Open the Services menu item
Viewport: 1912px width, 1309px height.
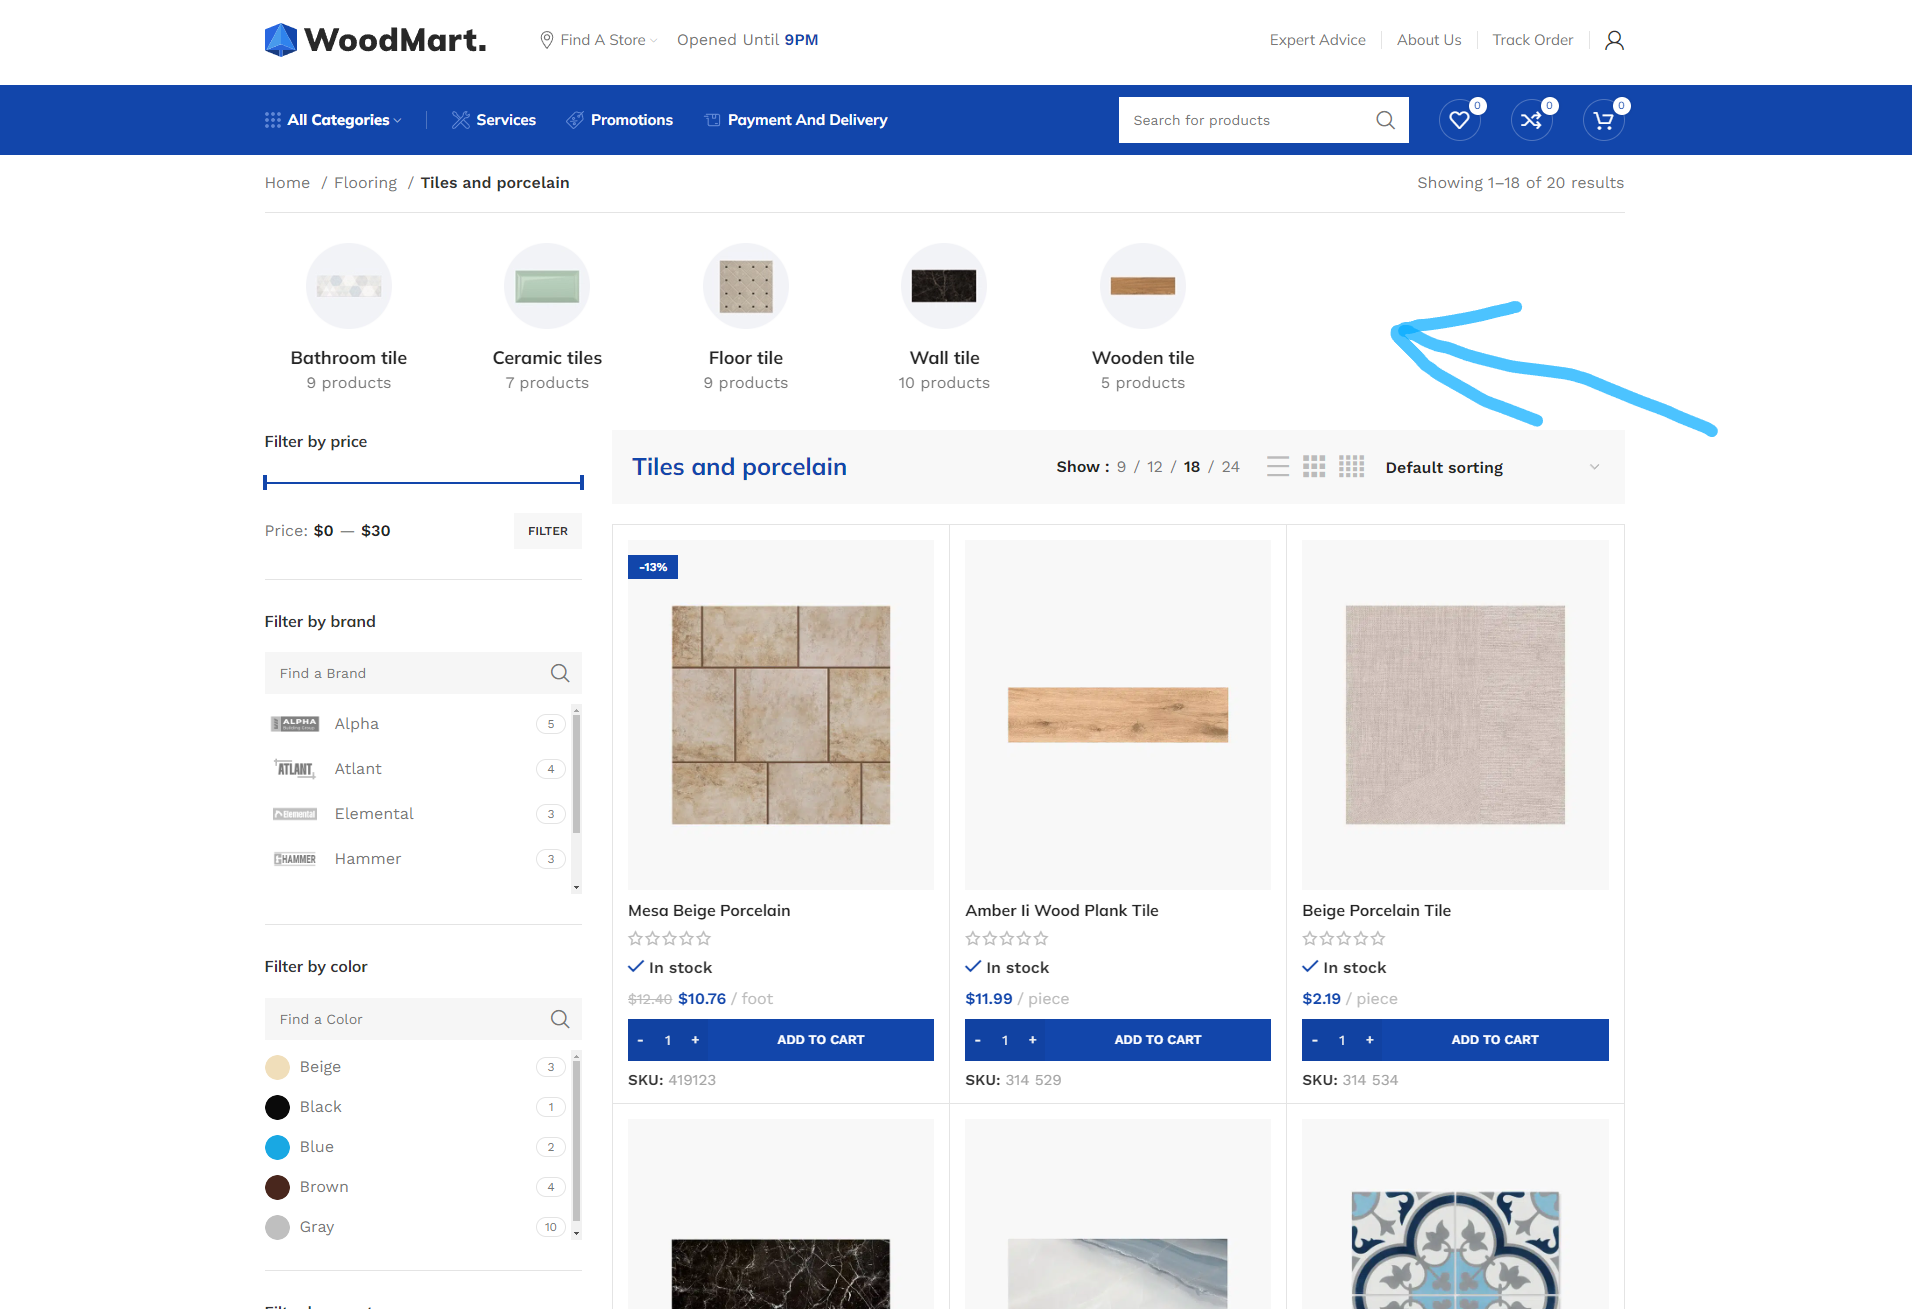(x=494, y=120)
